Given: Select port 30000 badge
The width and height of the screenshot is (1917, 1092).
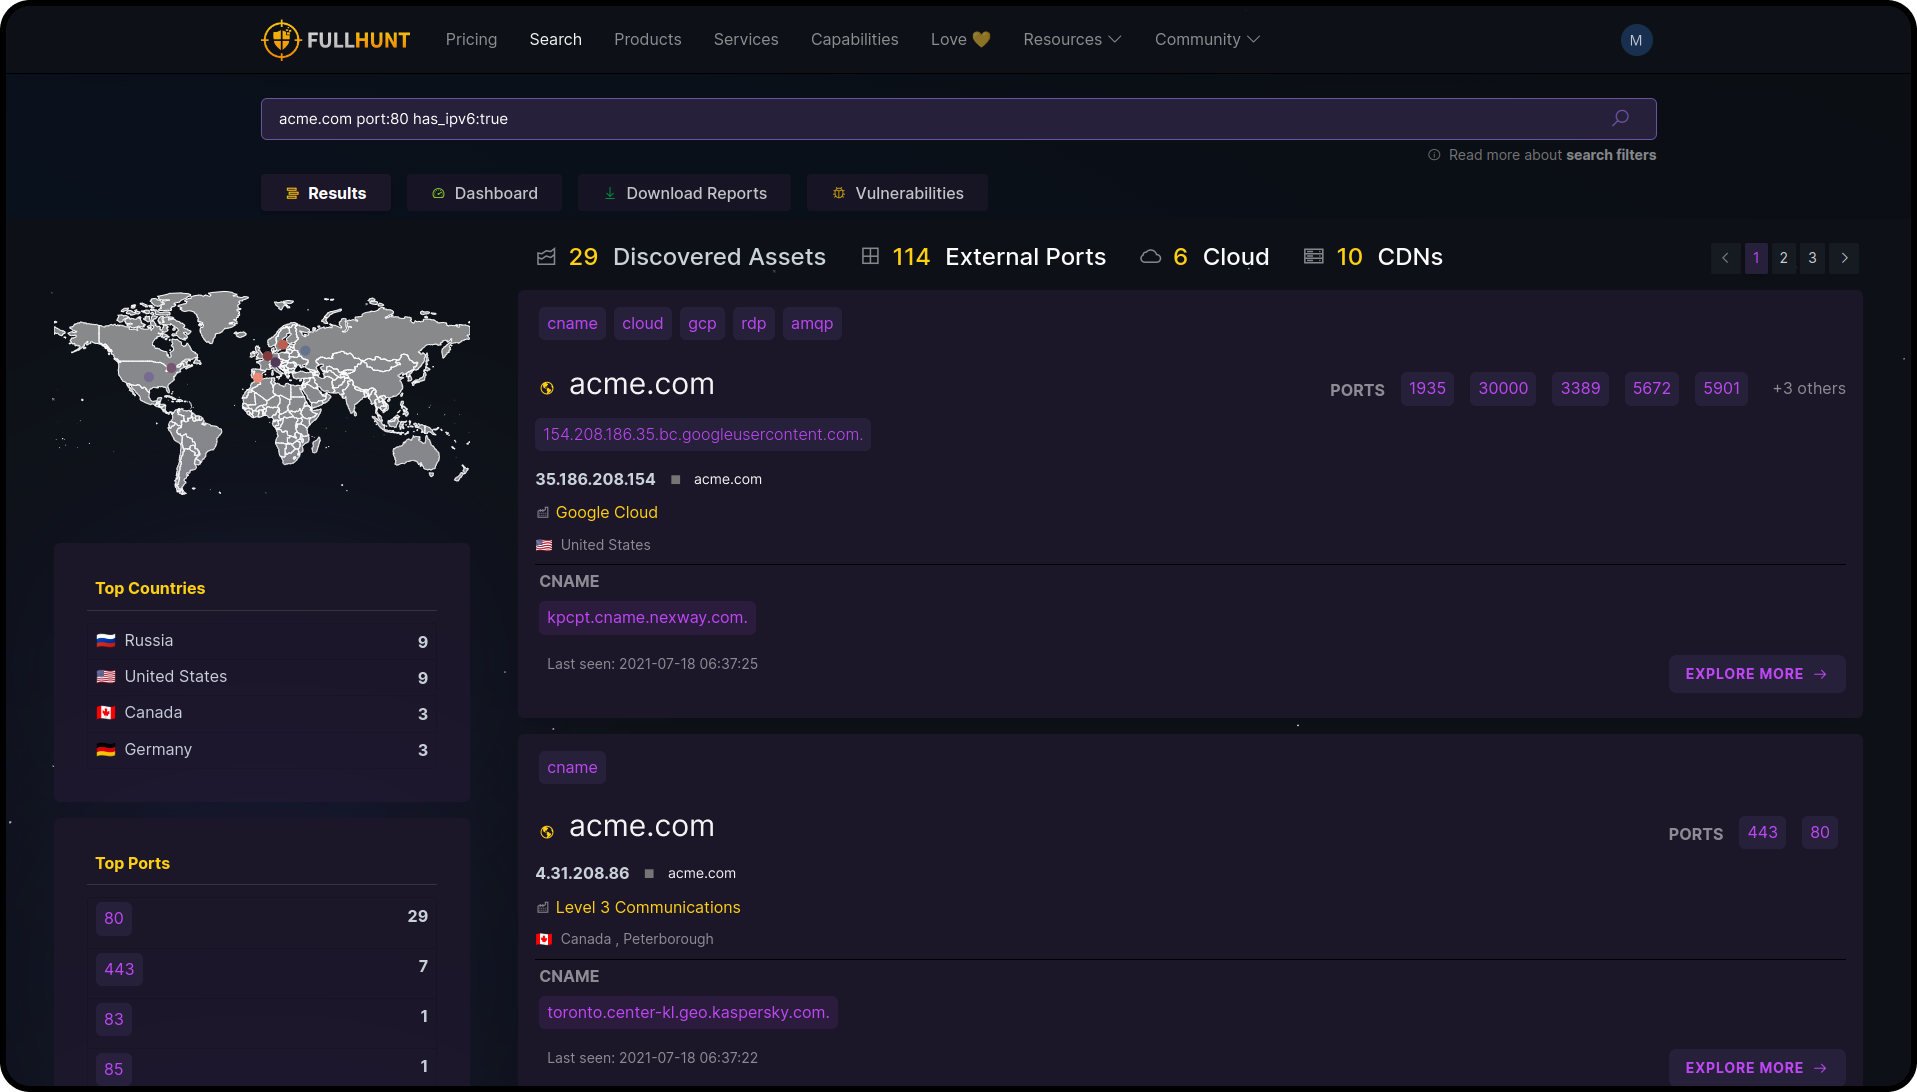Looking at the screenshot, I should pos(1503,389).
